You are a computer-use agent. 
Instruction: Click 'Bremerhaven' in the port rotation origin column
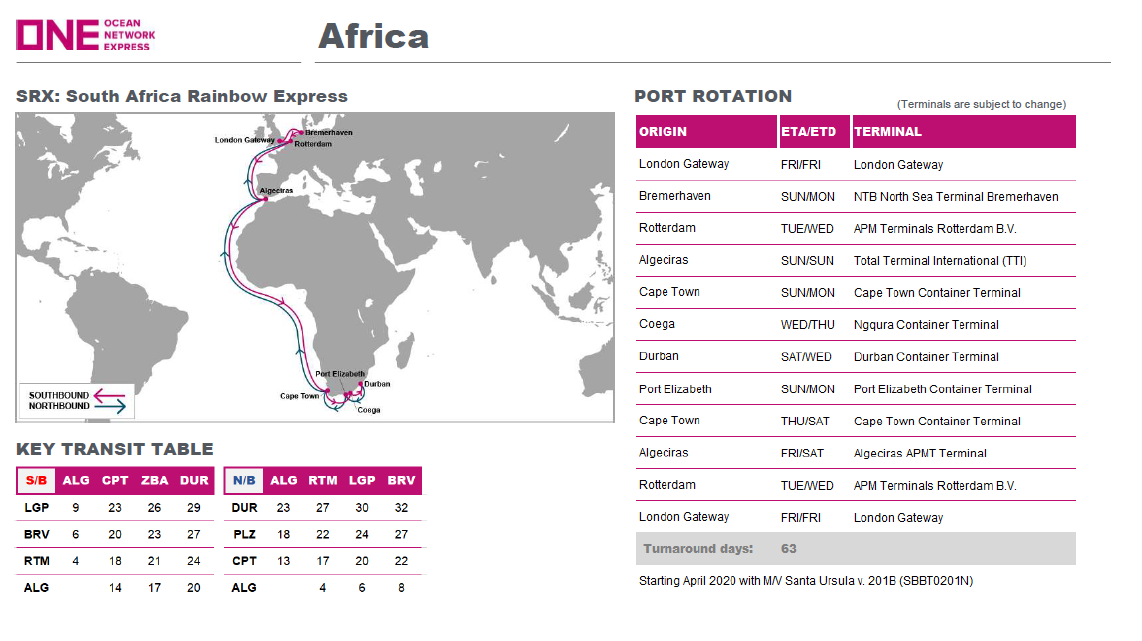[674, 196]
